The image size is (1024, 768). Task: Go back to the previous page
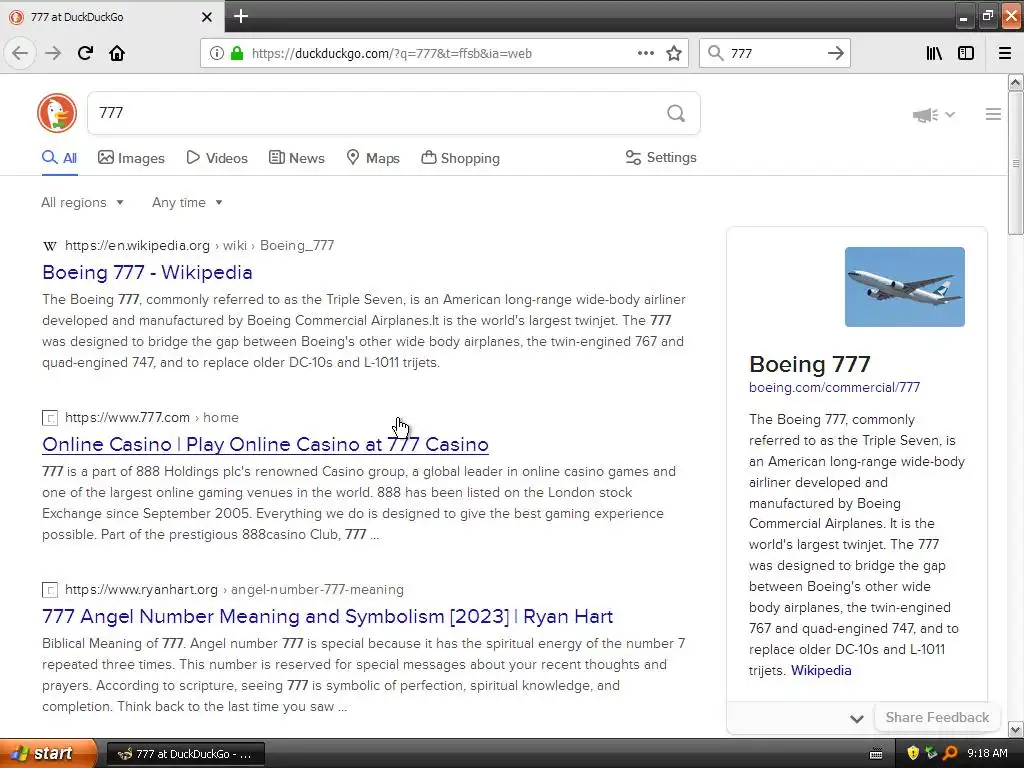click(20, 53)
